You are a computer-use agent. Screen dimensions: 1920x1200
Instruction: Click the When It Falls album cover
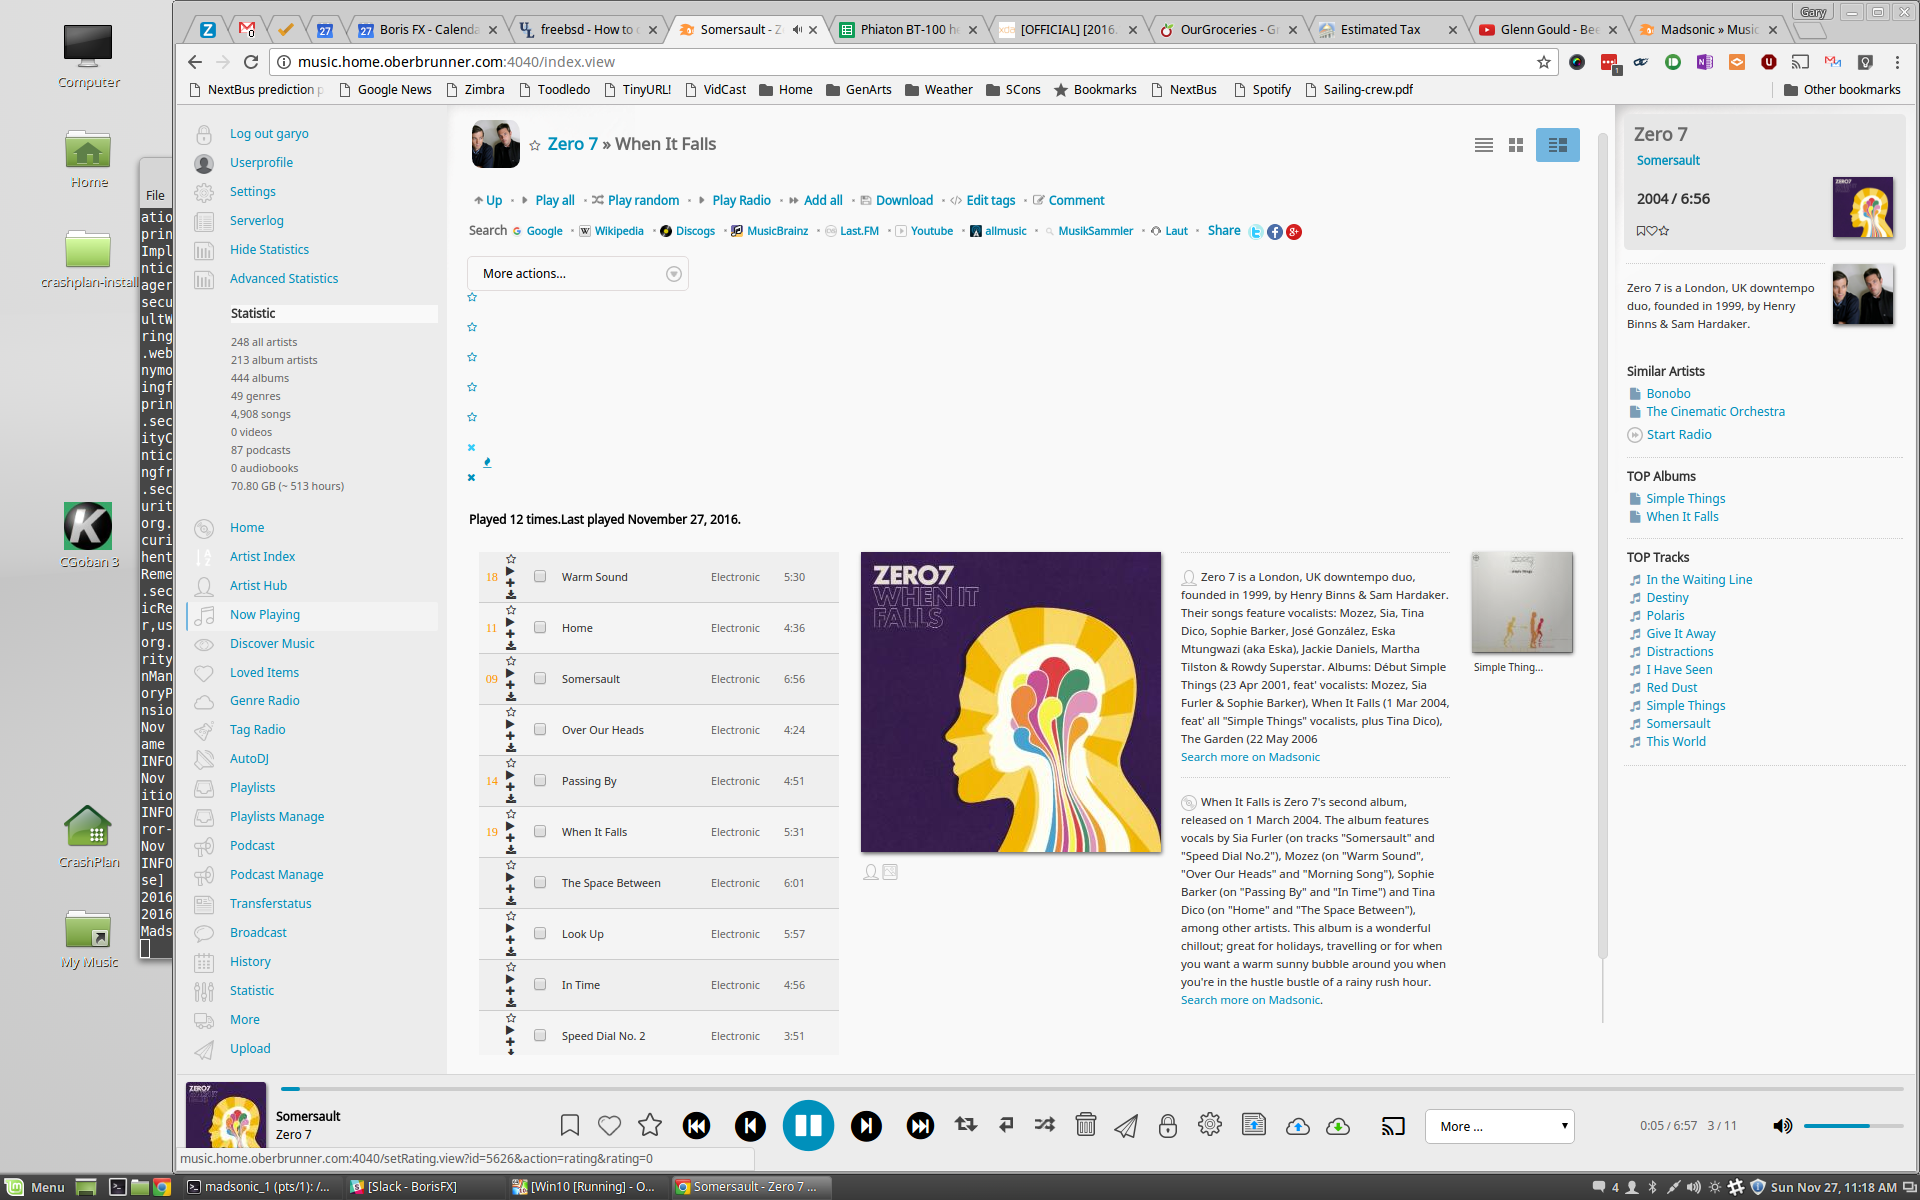coord(1011,702)
